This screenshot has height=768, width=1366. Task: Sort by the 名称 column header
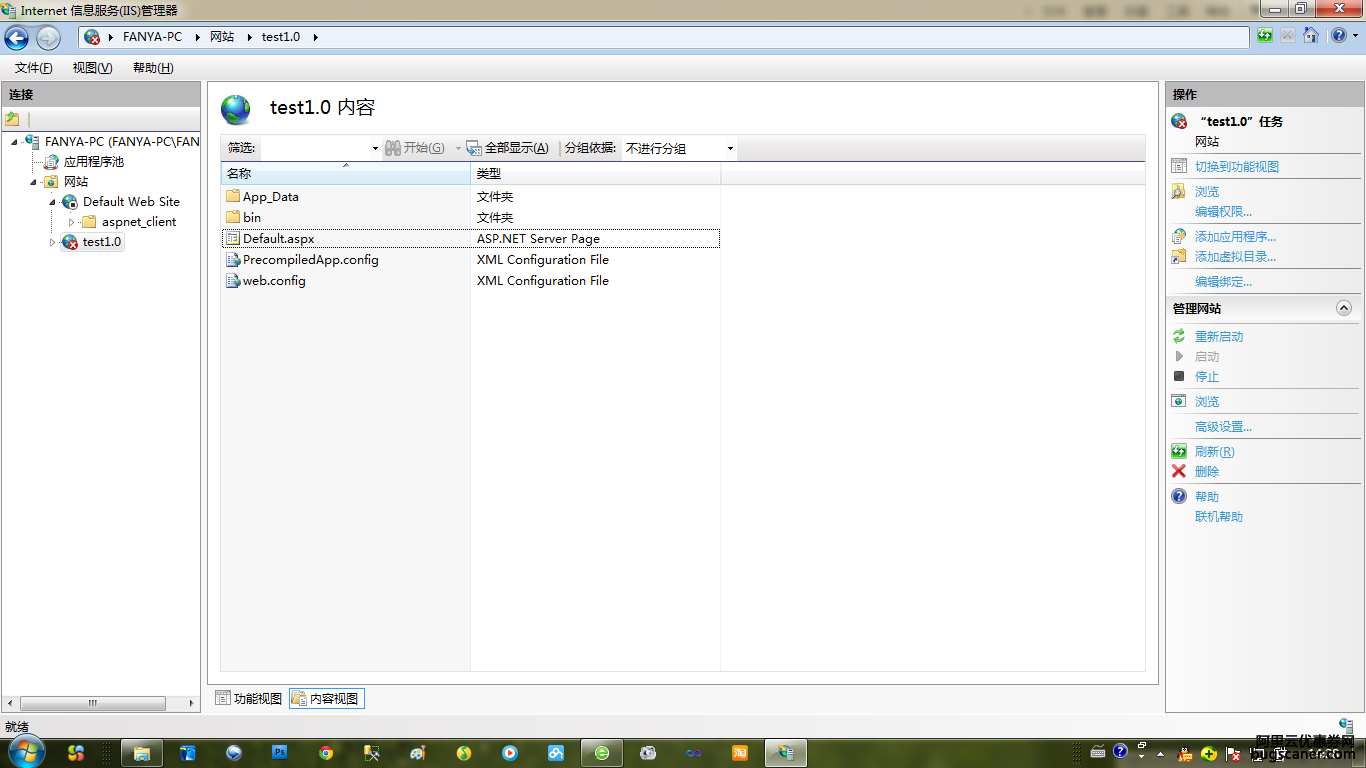(345, 174)
